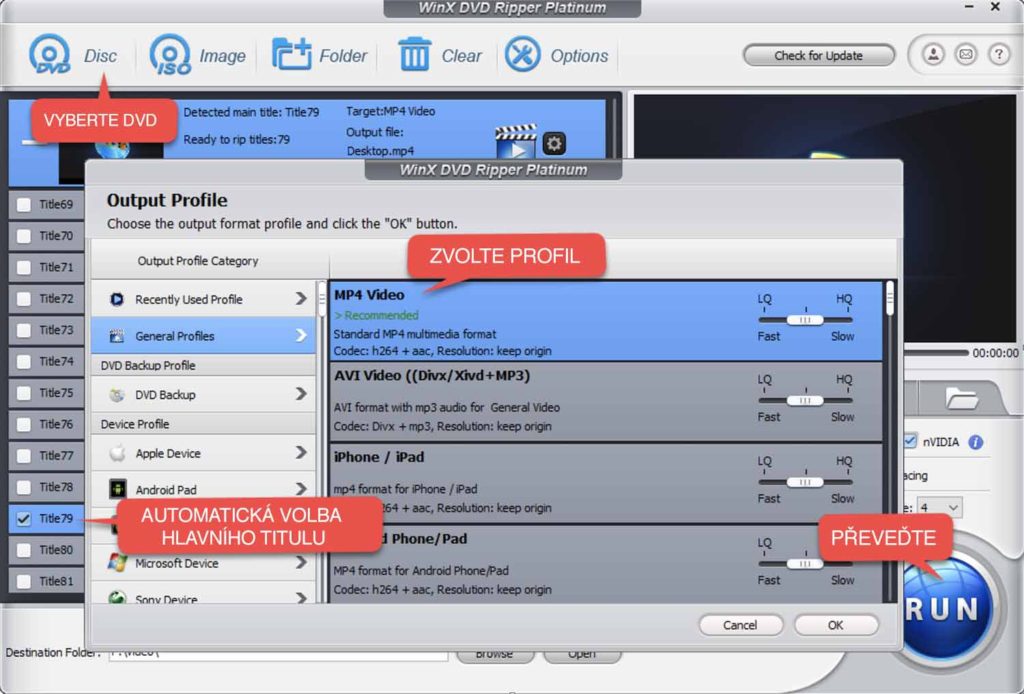Check the Title75 checkbox

tap(24, 393)
